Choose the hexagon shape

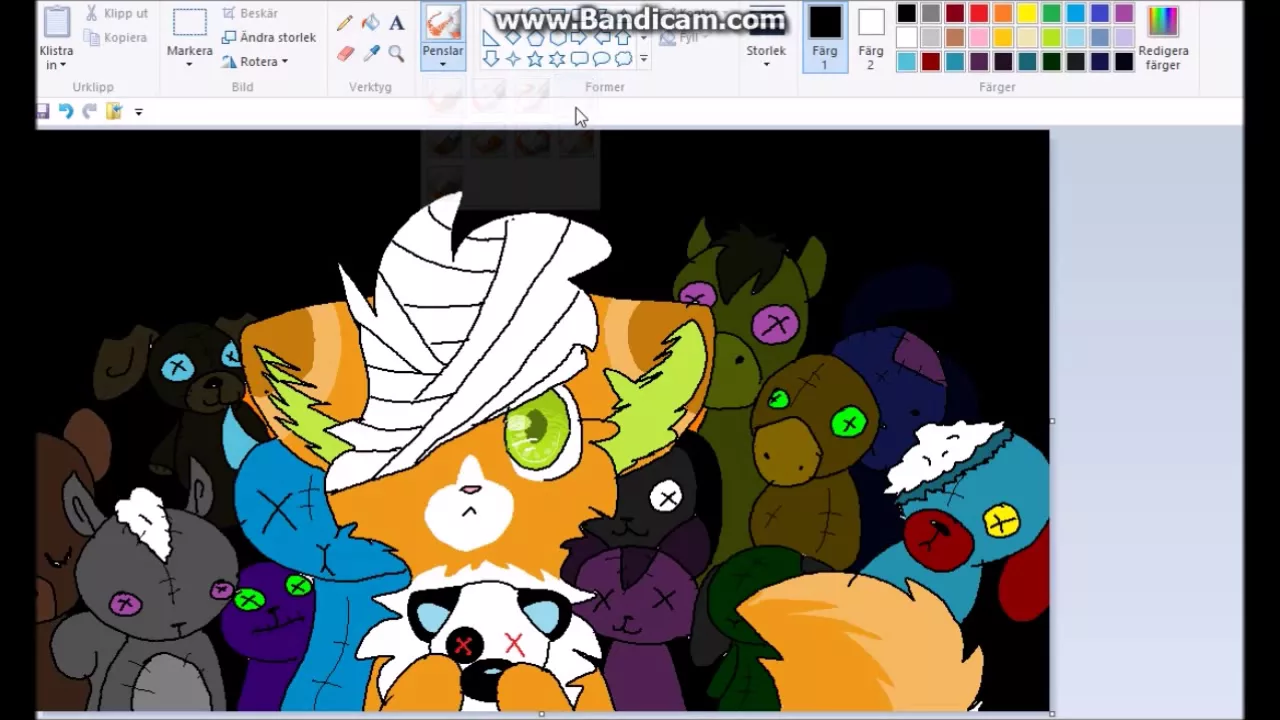point(558,38)
